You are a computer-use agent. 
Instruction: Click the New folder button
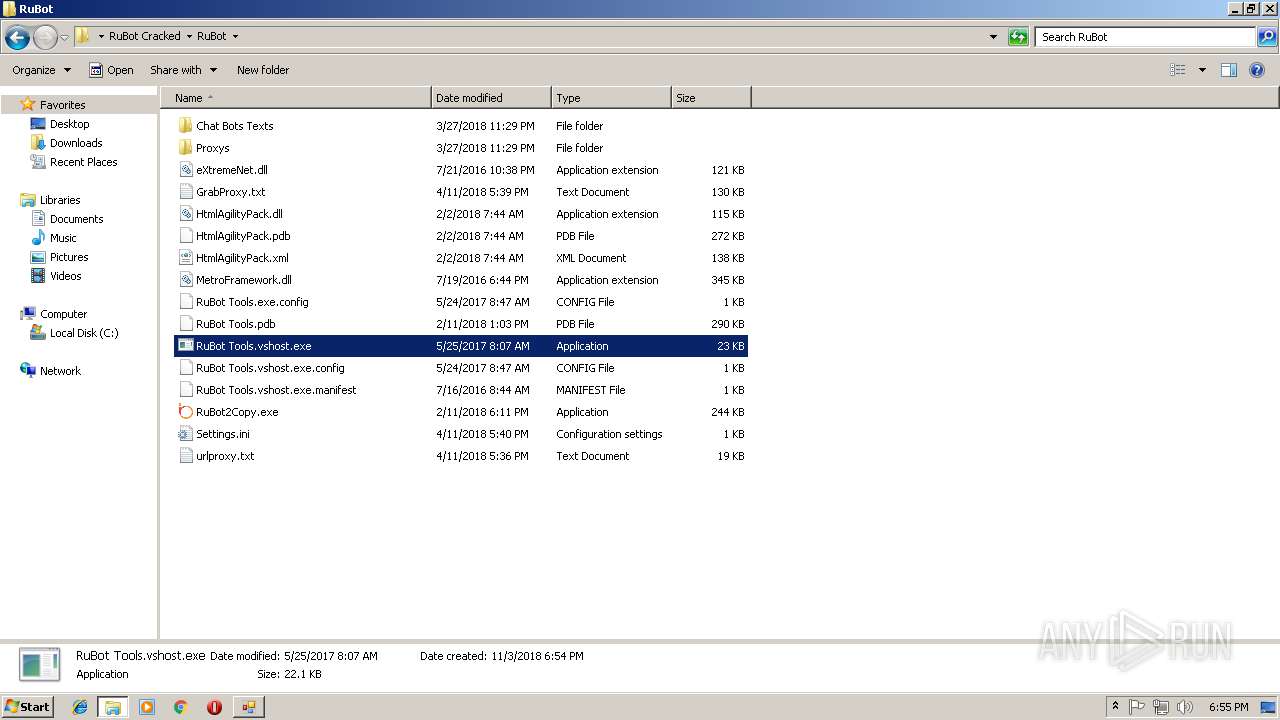tap(263, 70)
